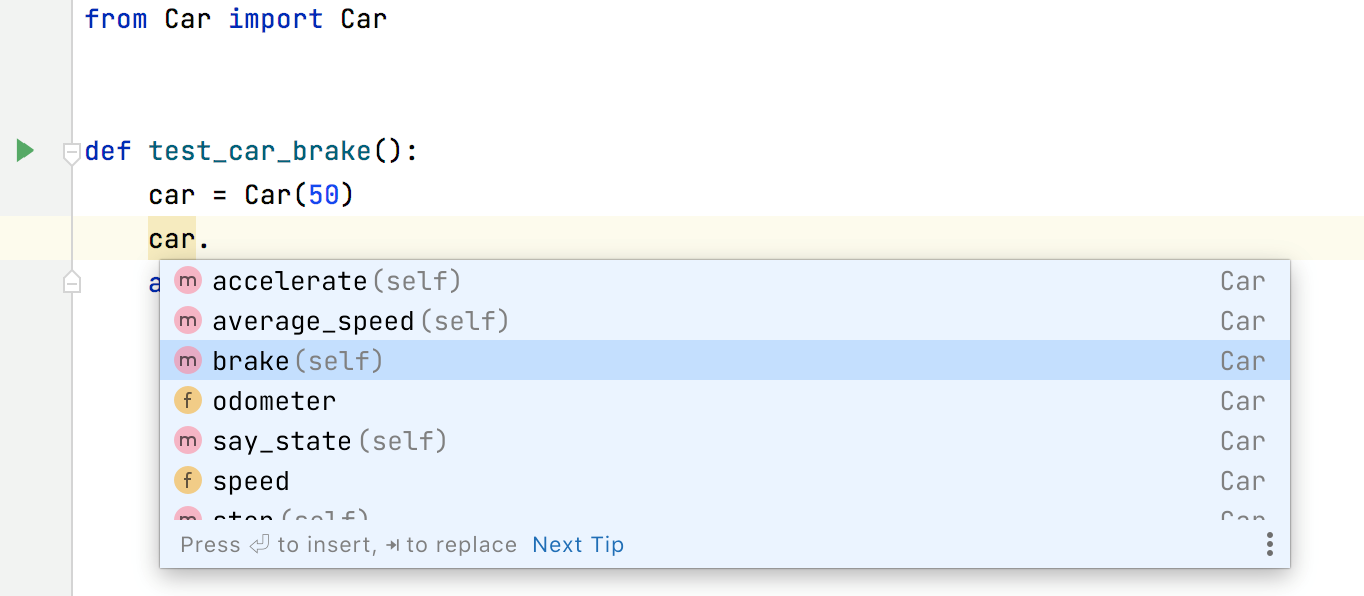Image resolution: width=1364 pixels, height=596 pixels.
Task: Collapse the test_car_brake function via gutter marker
Action: tap(71, 152)
